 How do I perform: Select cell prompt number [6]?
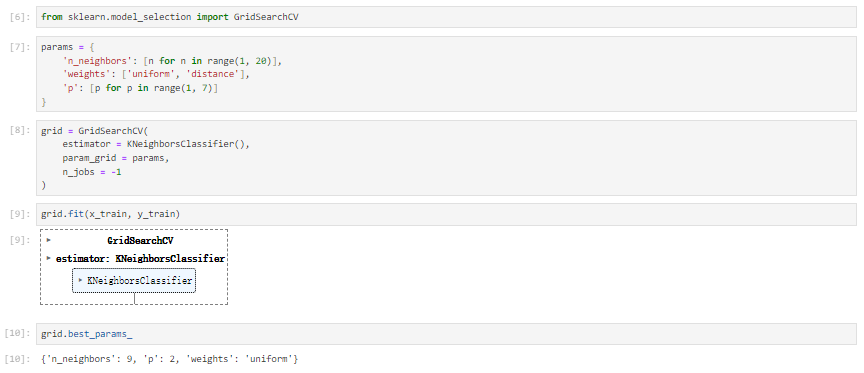20,17
